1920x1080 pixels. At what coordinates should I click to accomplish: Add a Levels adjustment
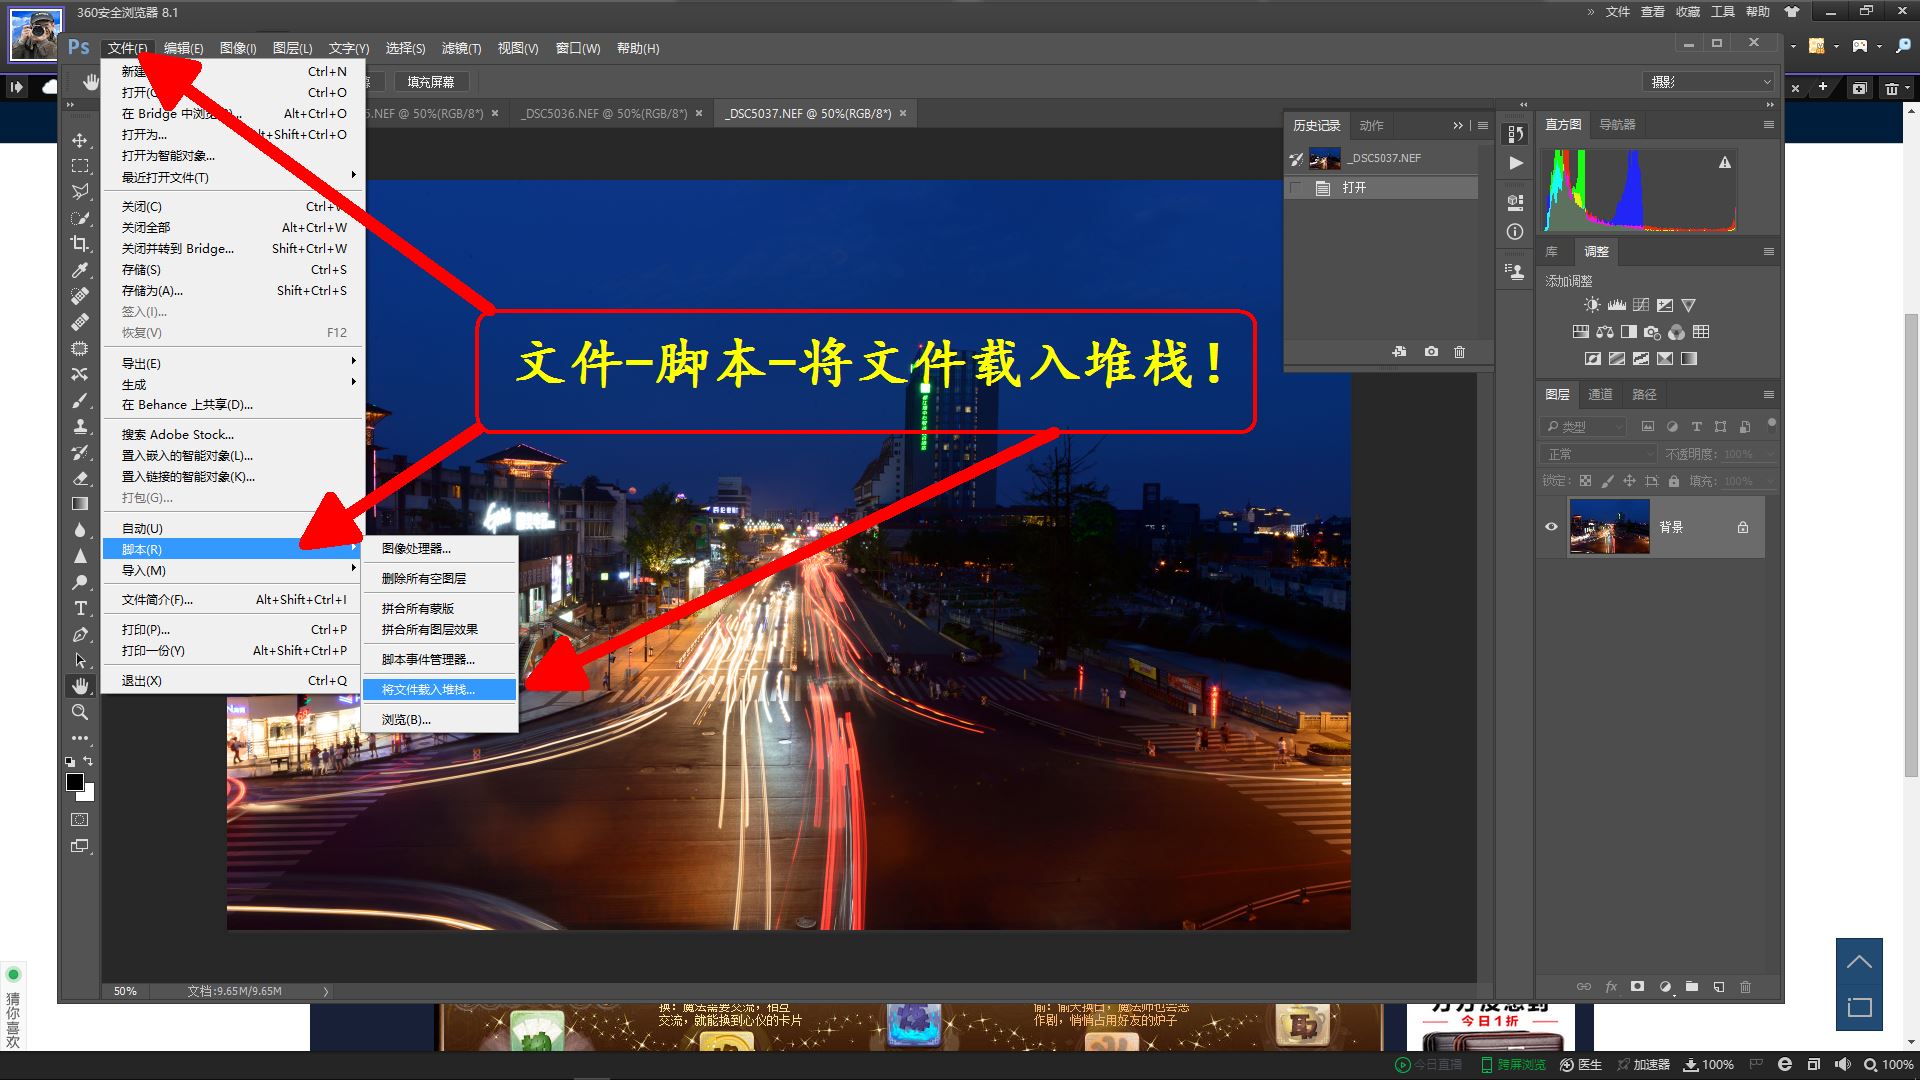pyautogui.click(x=1616, y=305)
